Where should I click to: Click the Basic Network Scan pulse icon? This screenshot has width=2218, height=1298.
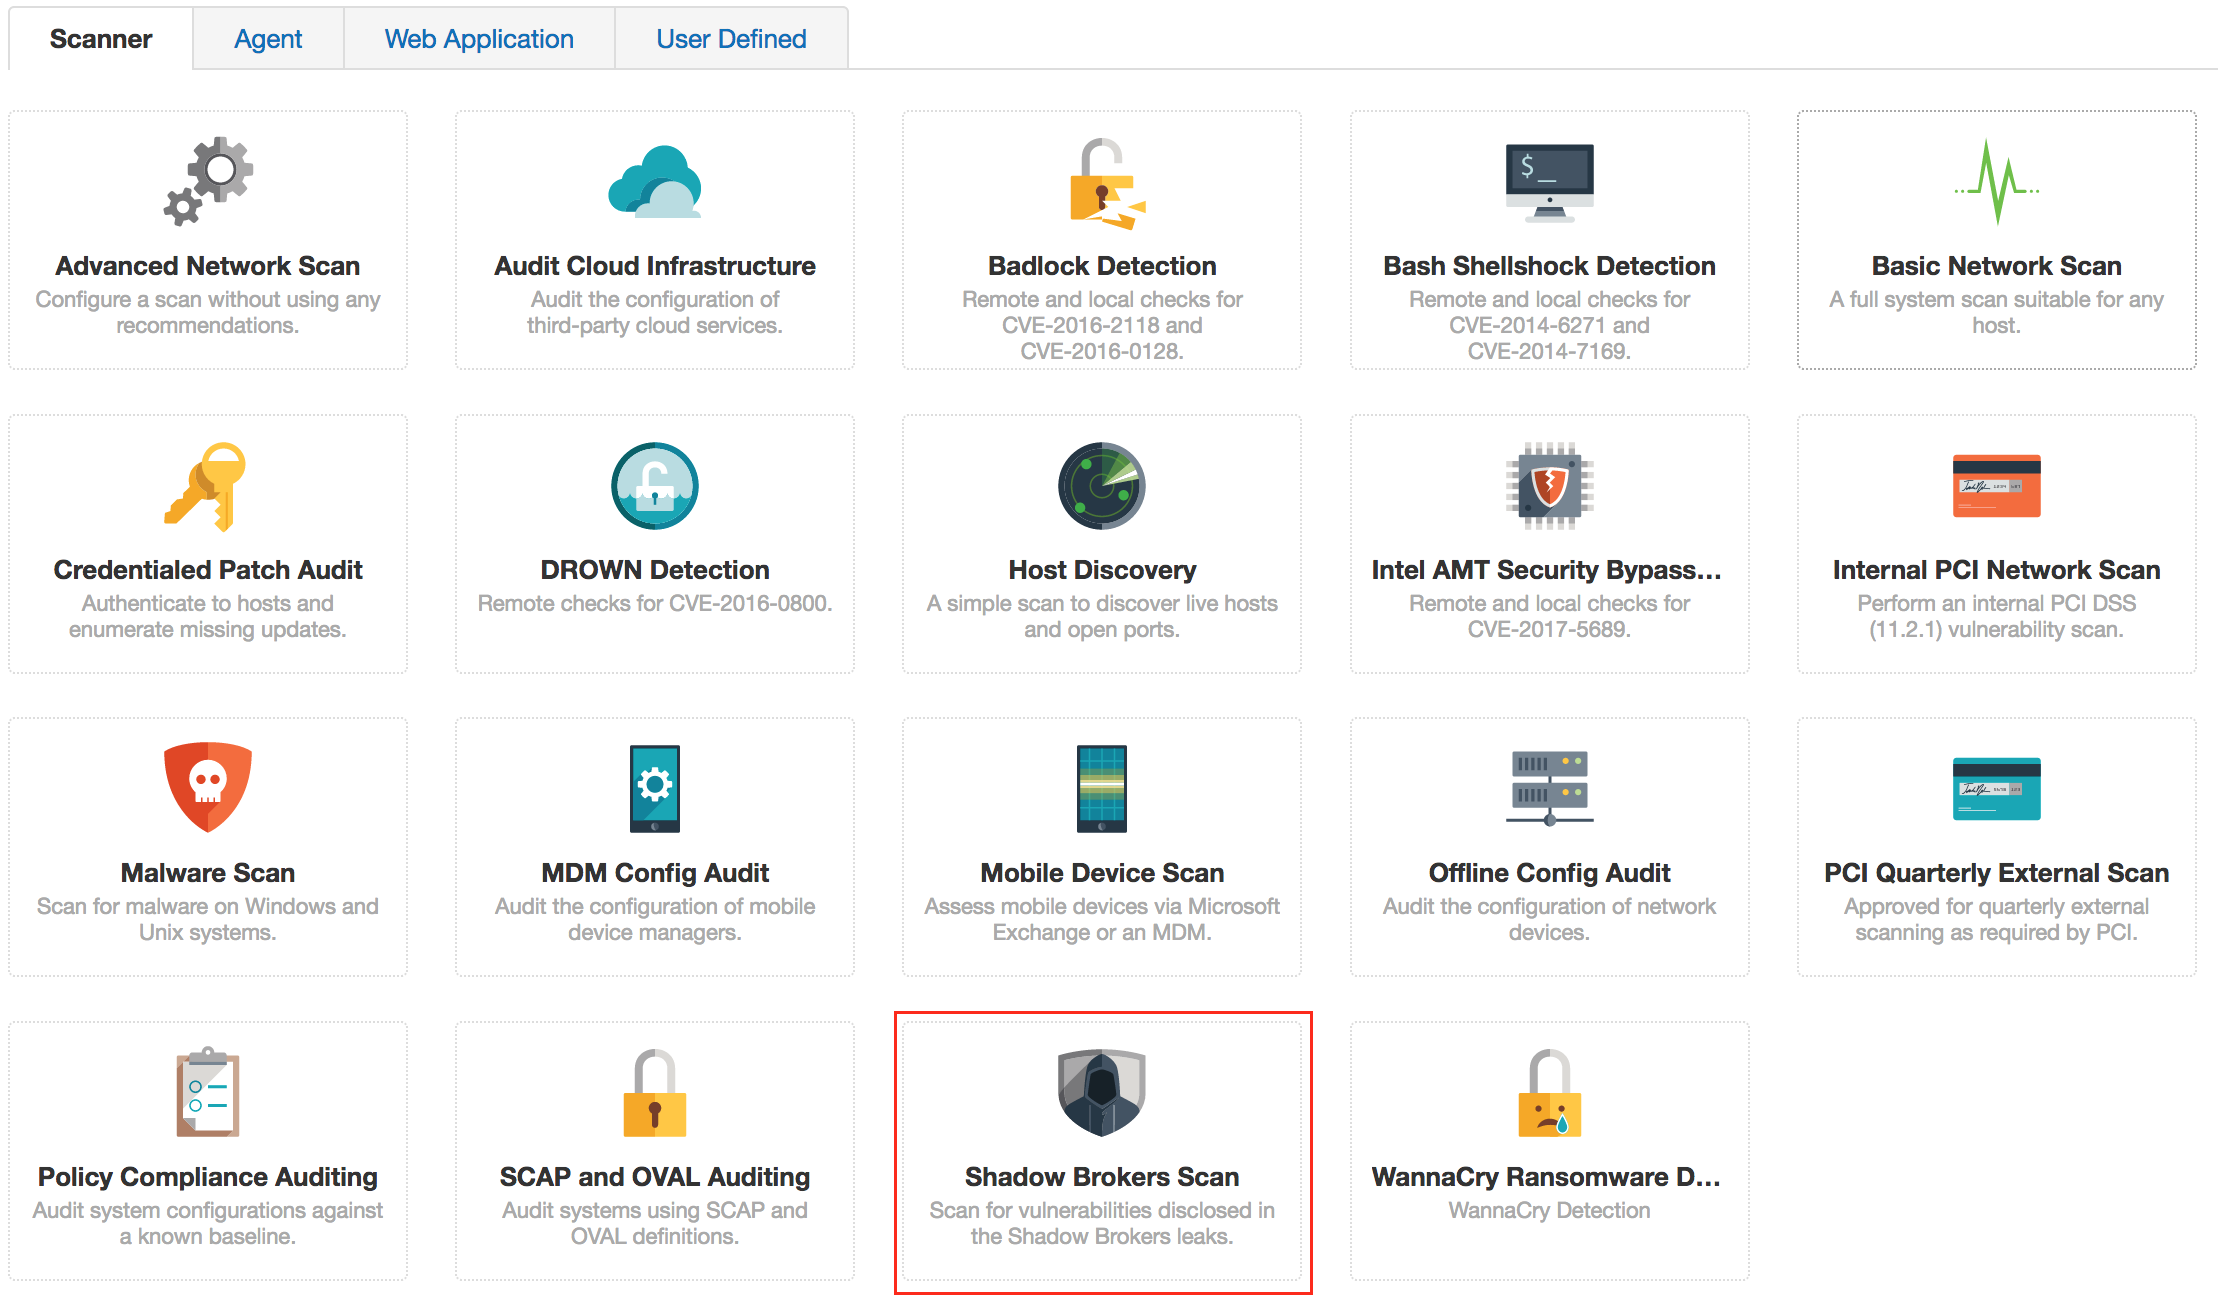1997,181
